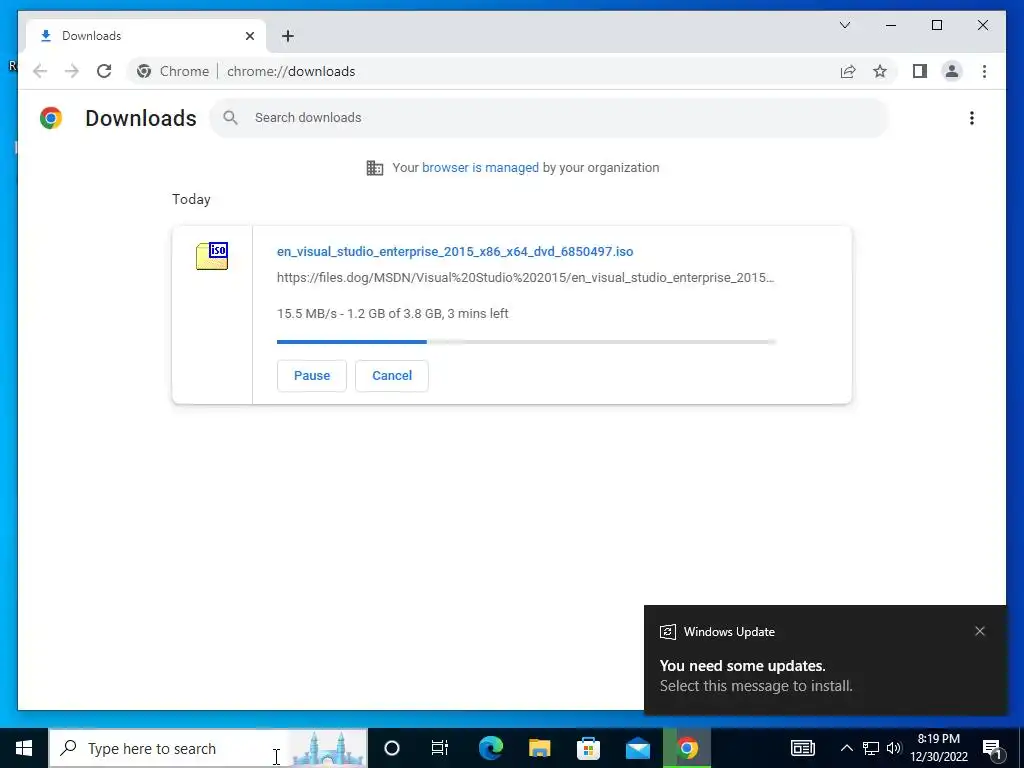Open Chrome's three-dot main menu
1024x768 pixels.
click(x=984, y=71)
